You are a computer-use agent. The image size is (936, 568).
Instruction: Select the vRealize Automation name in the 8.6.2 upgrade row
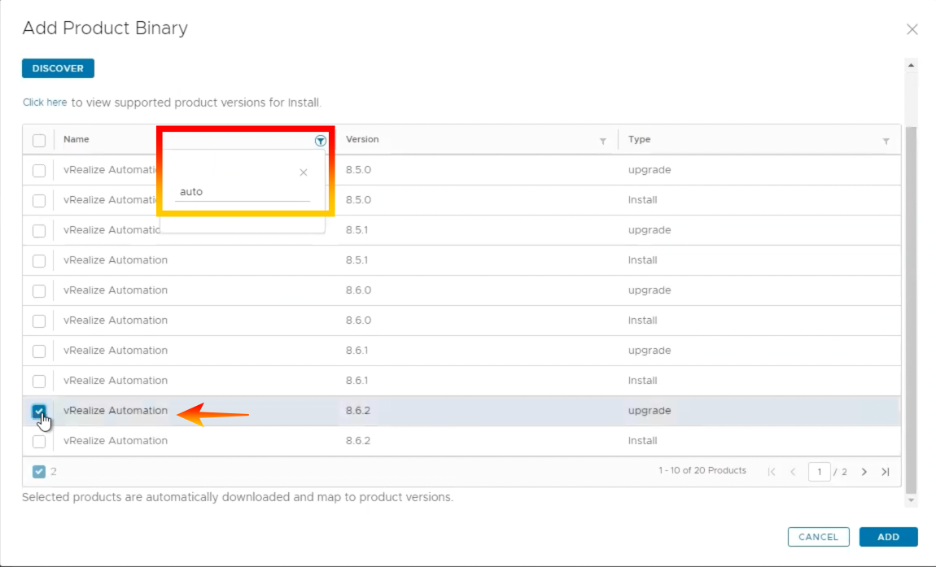click(115, 410)
